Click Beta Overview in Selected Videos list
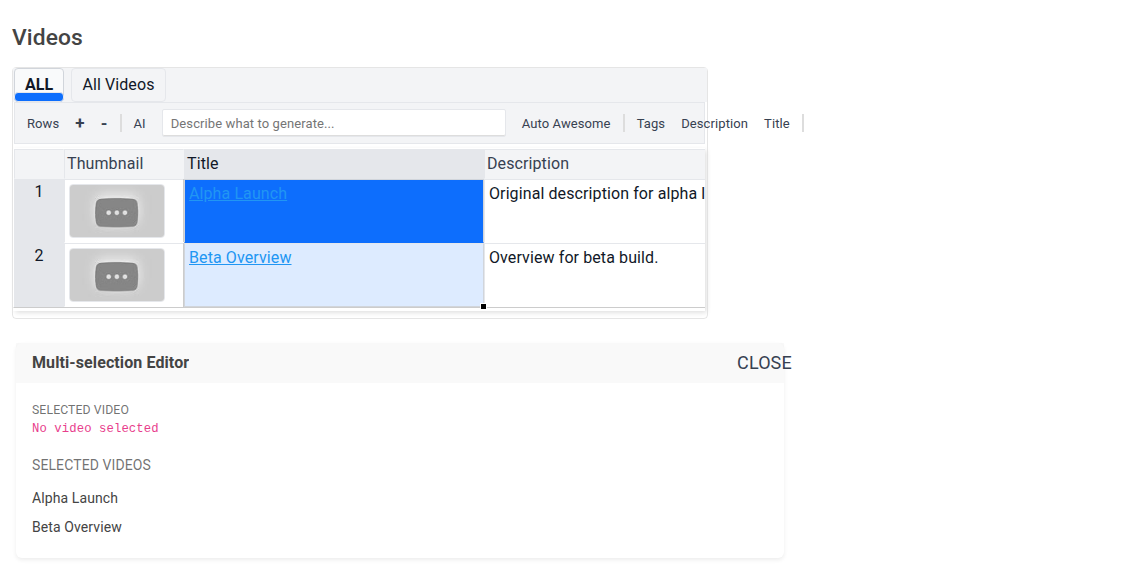Viewport: 1128px width, 585px height. point(77,527)
